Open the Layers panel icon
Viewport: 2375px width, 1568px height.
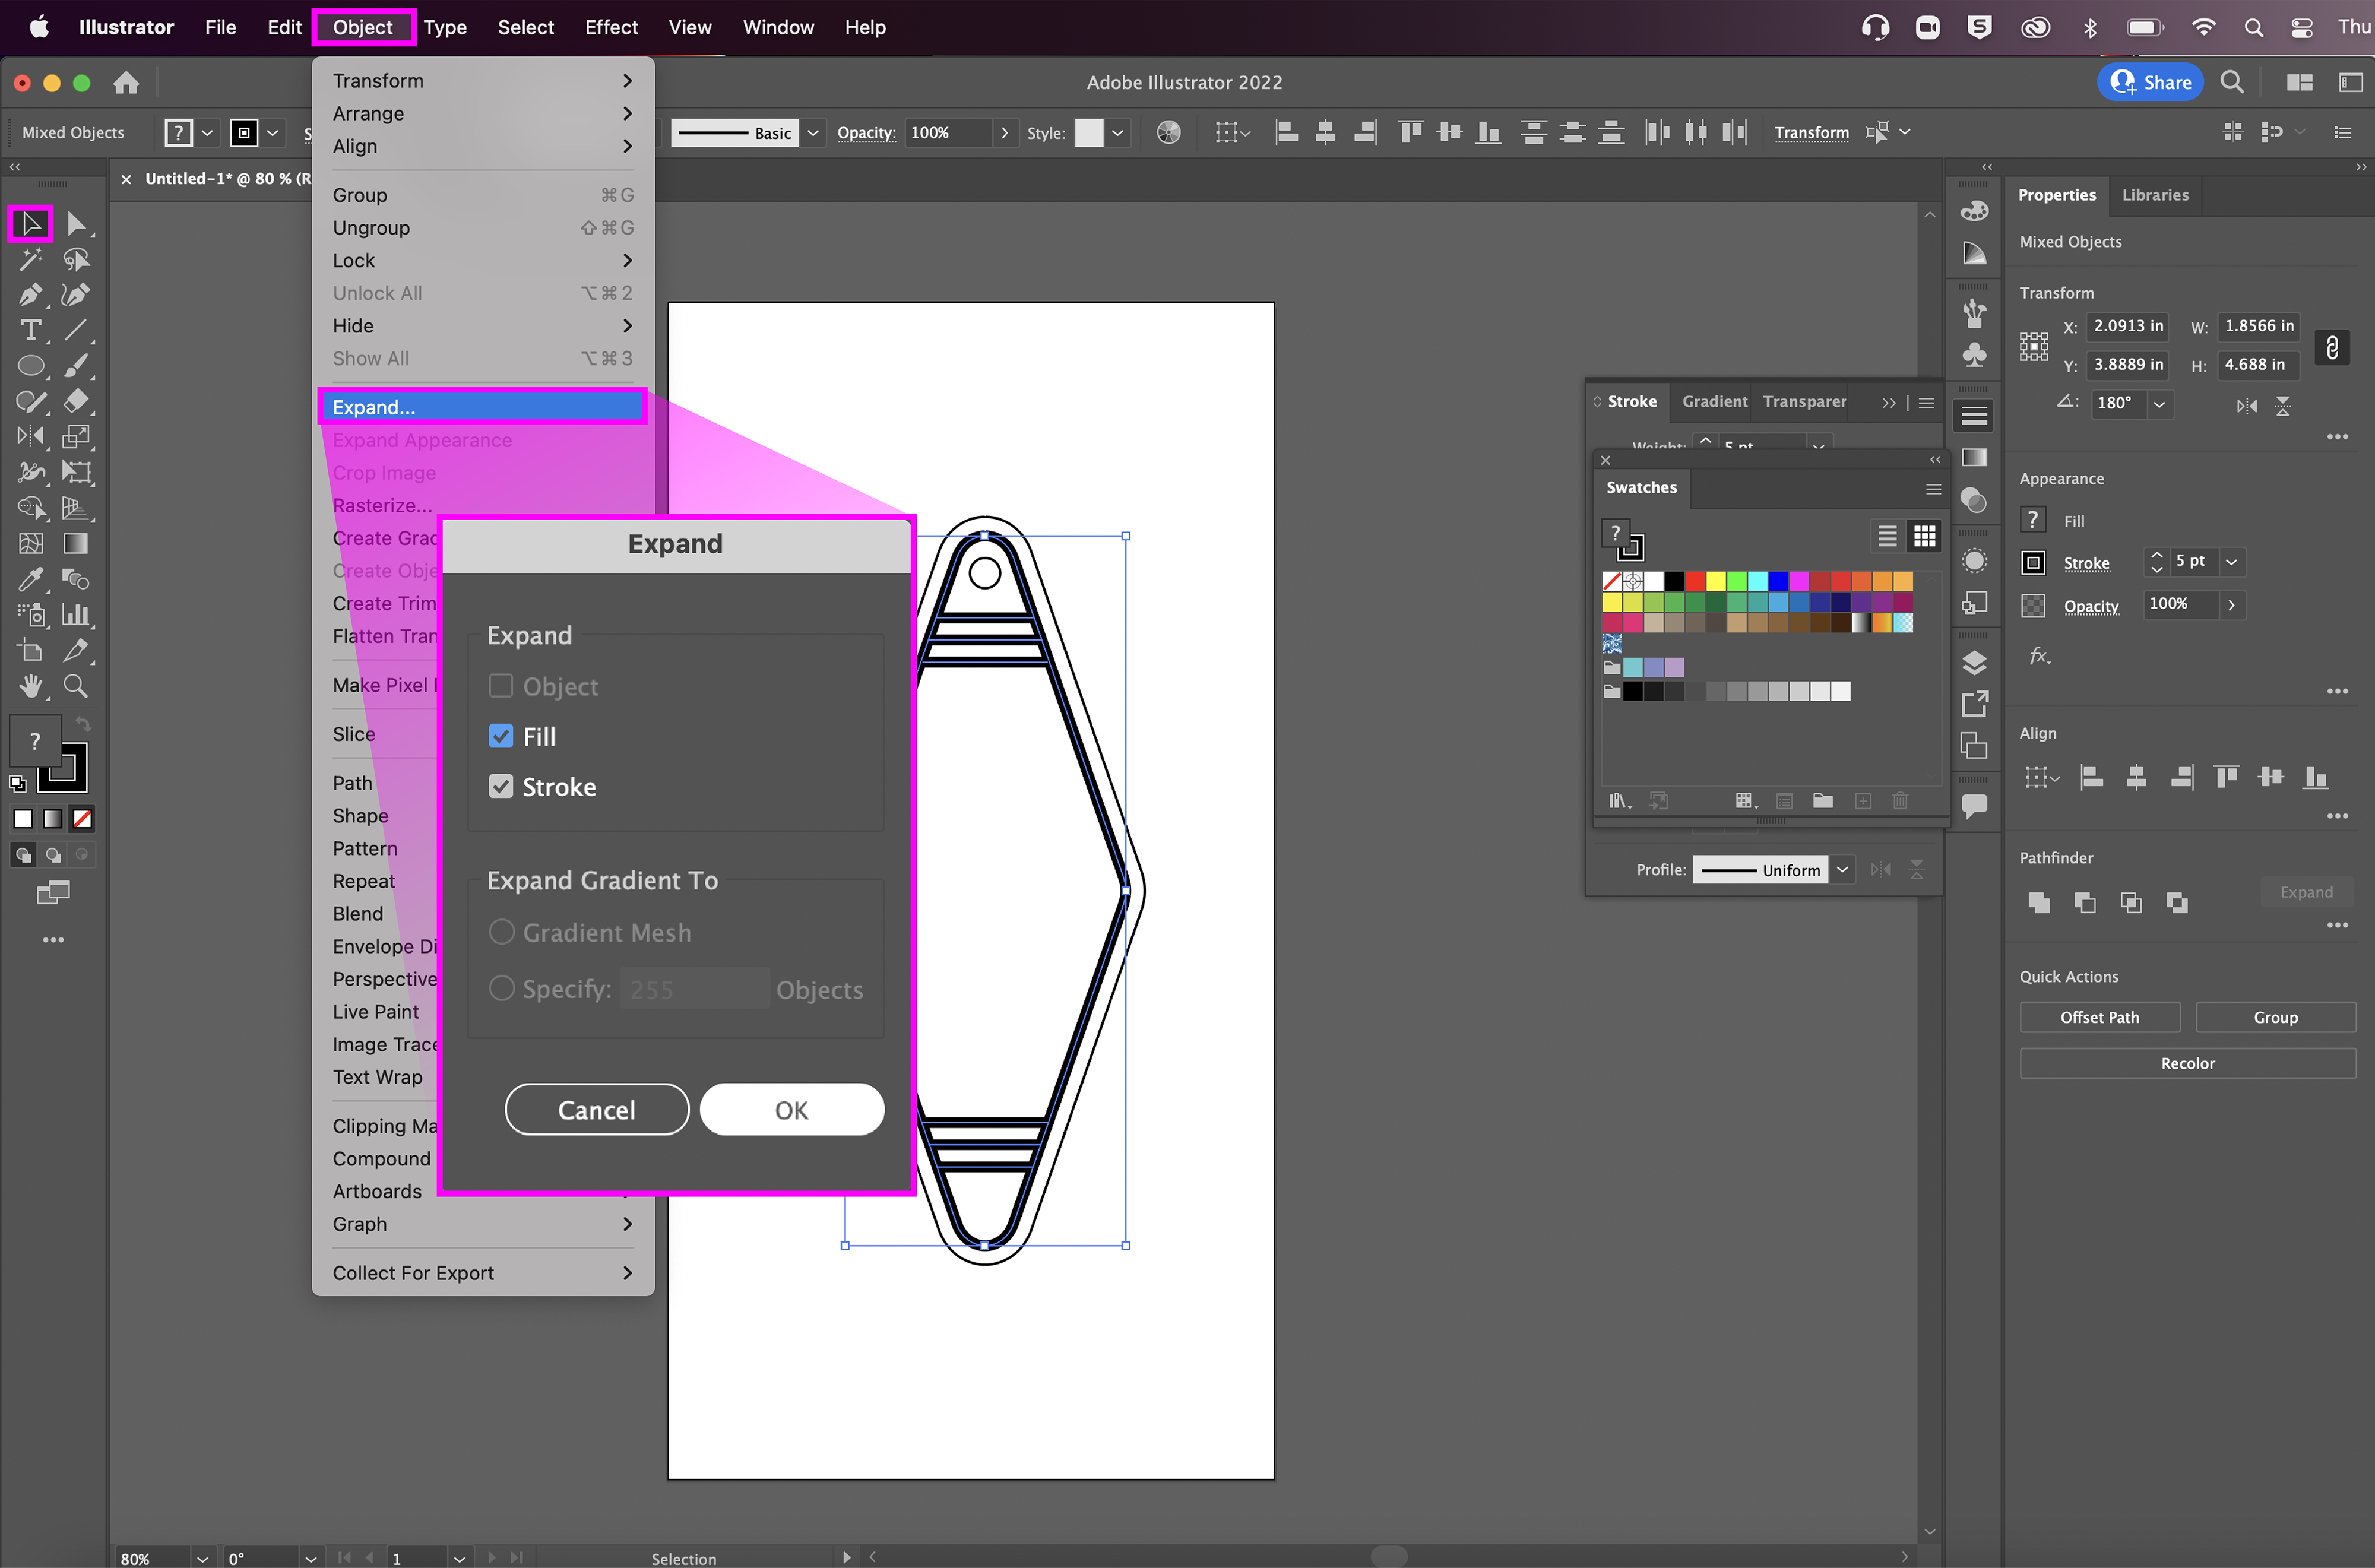1974,663
